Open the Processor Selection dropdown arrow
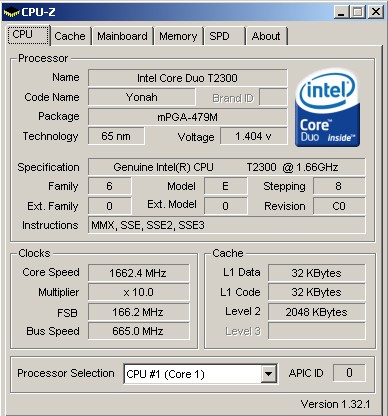 coord(268,374)
